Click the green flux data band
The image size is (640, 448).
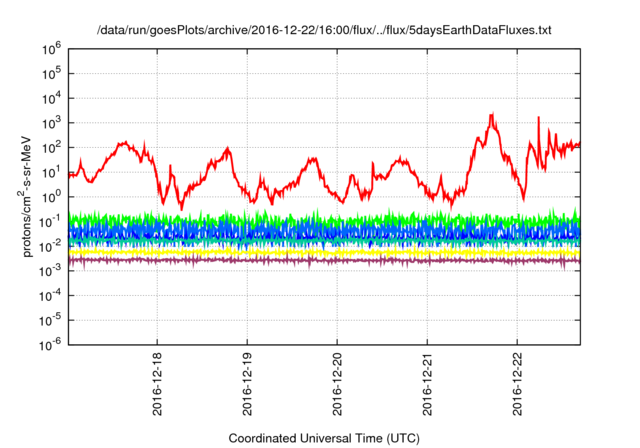[x=324, y=220]
